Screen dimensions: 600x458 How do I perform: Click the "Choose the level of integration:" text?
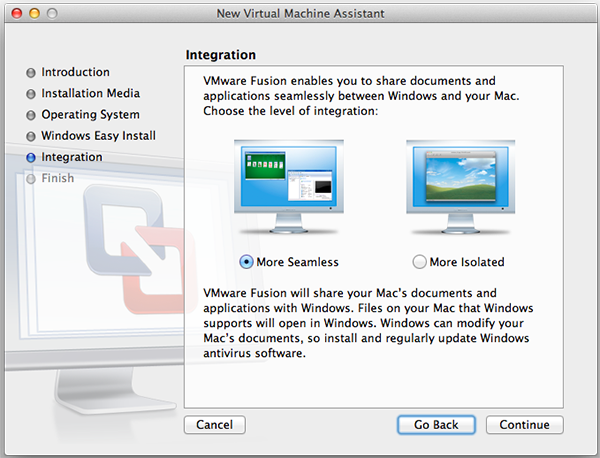pyautogui.click(x=290, y=111)
